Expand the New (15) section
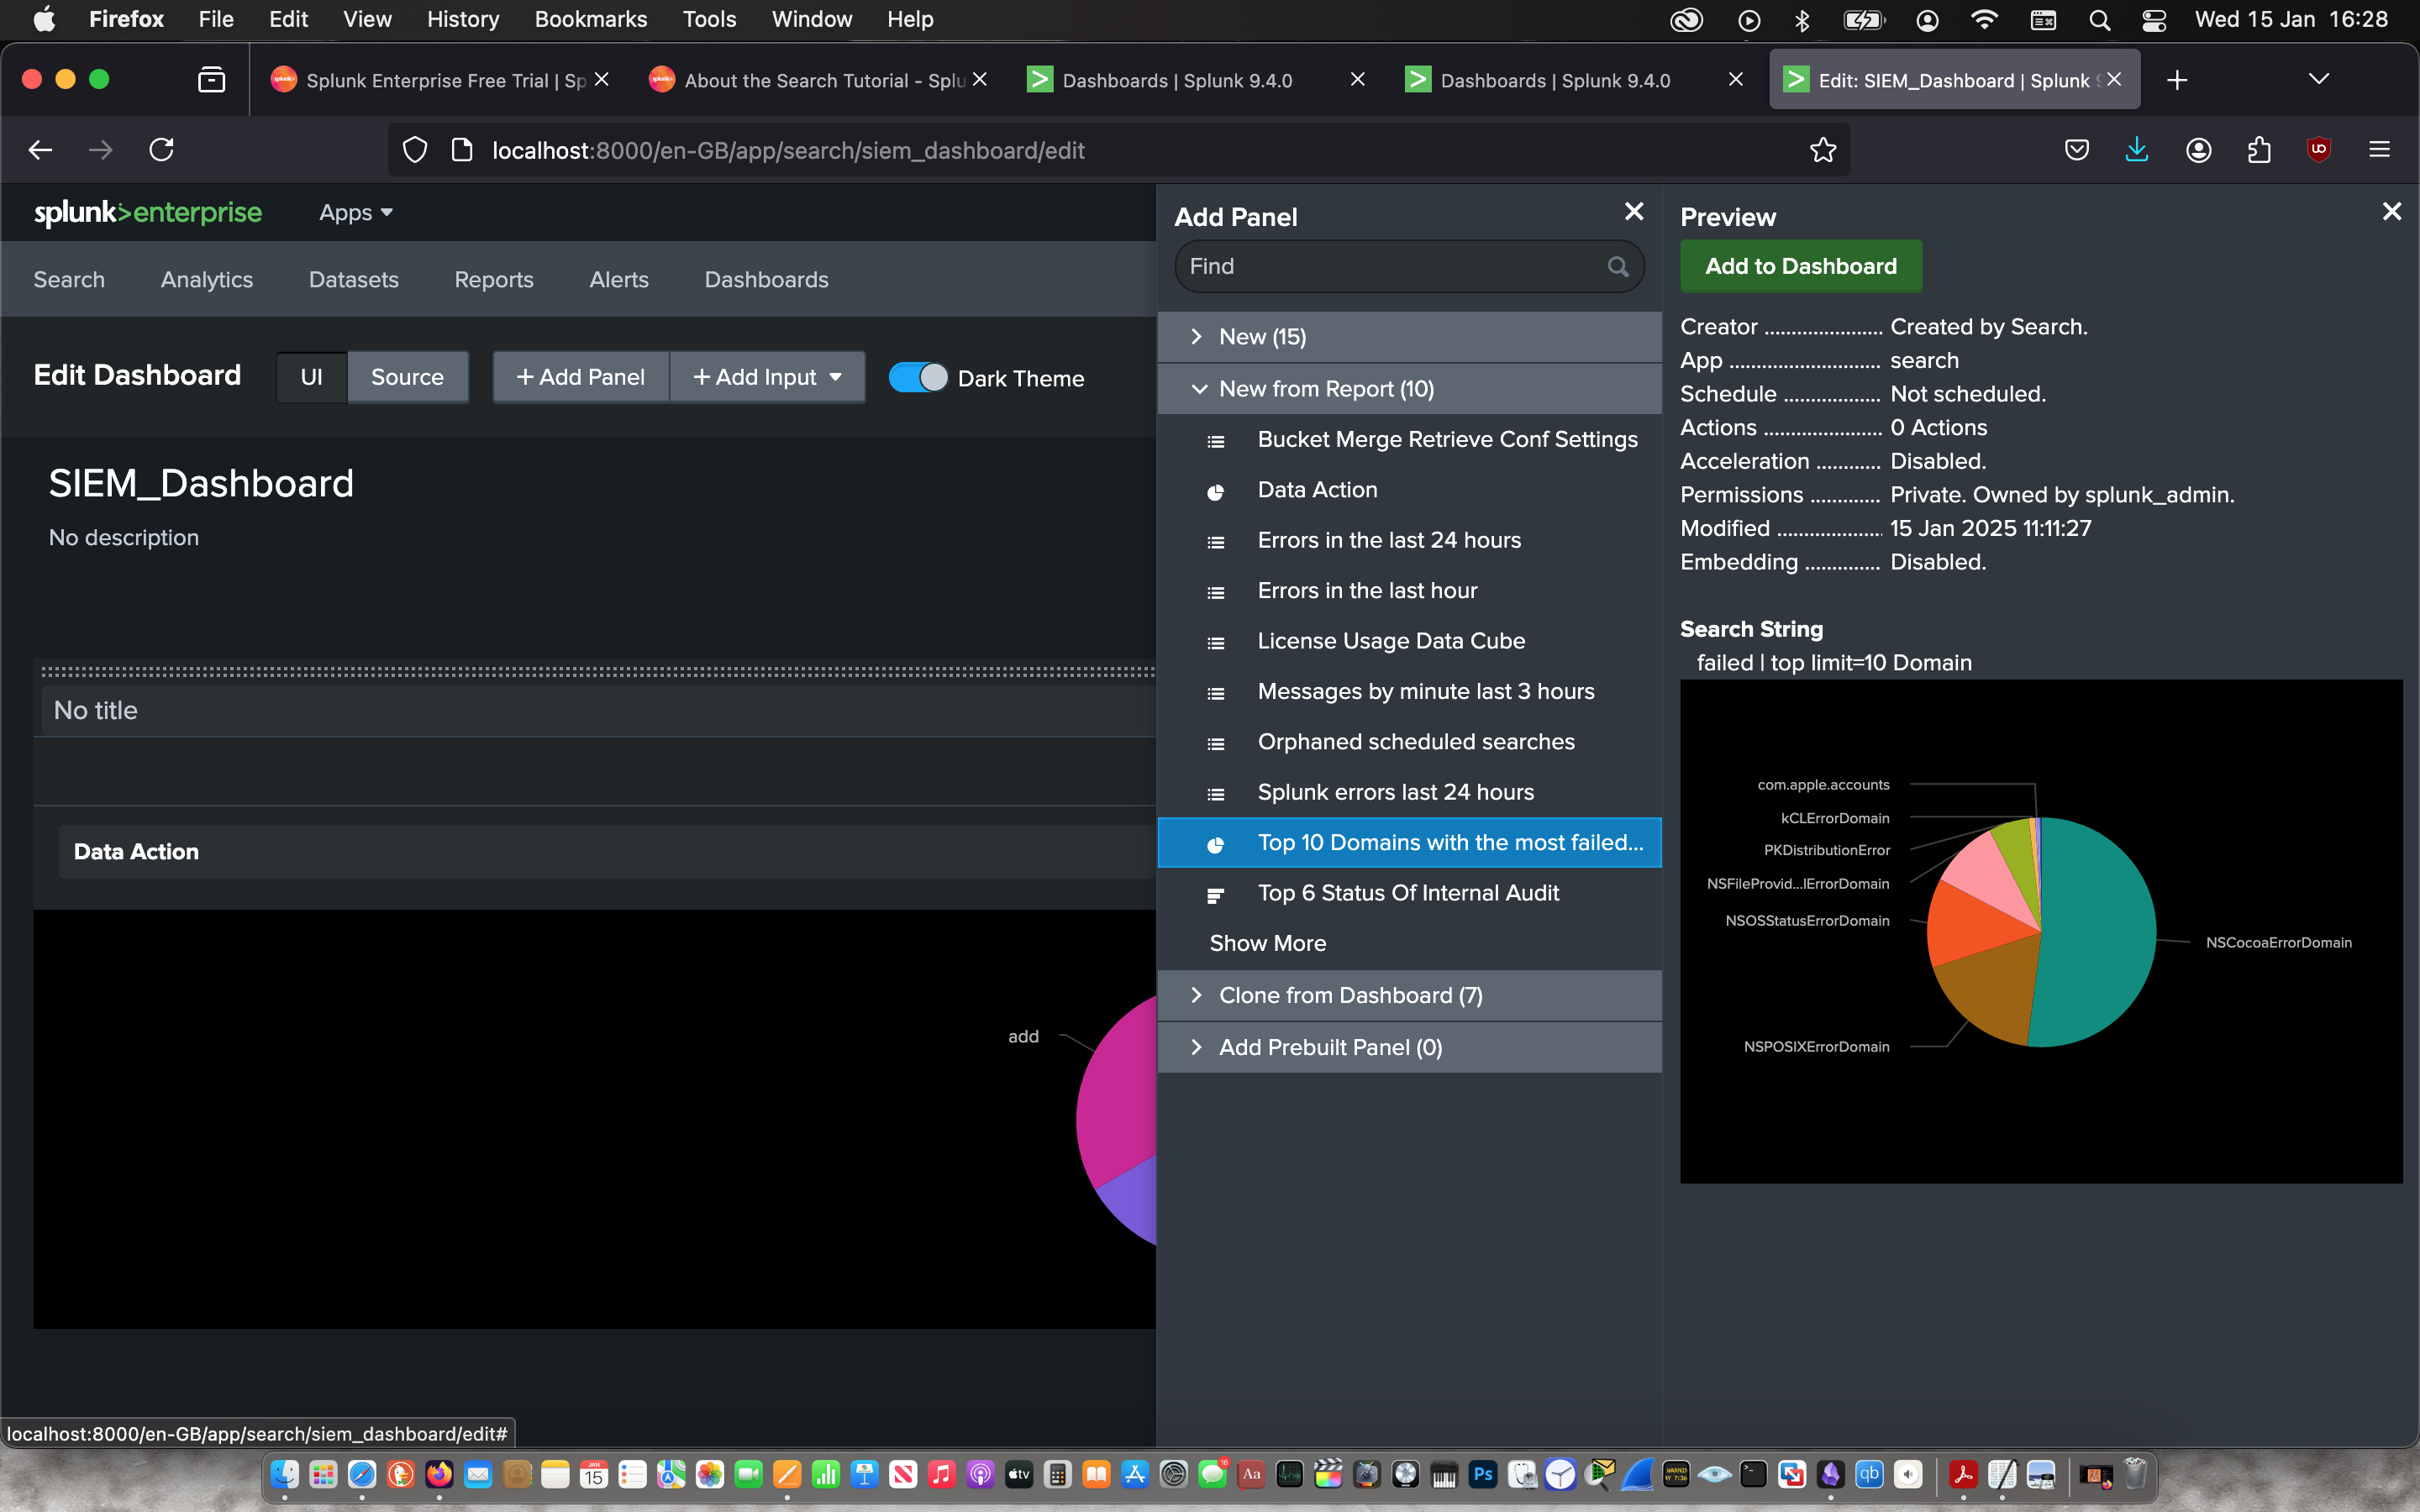 point(1262,337)
